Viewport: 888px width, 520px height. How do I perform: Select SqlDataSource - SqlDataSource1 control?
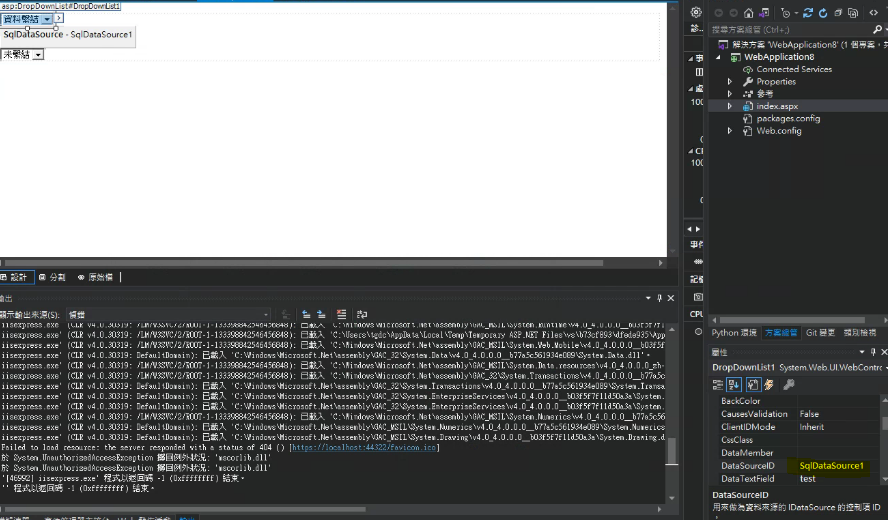coord(67,35)
